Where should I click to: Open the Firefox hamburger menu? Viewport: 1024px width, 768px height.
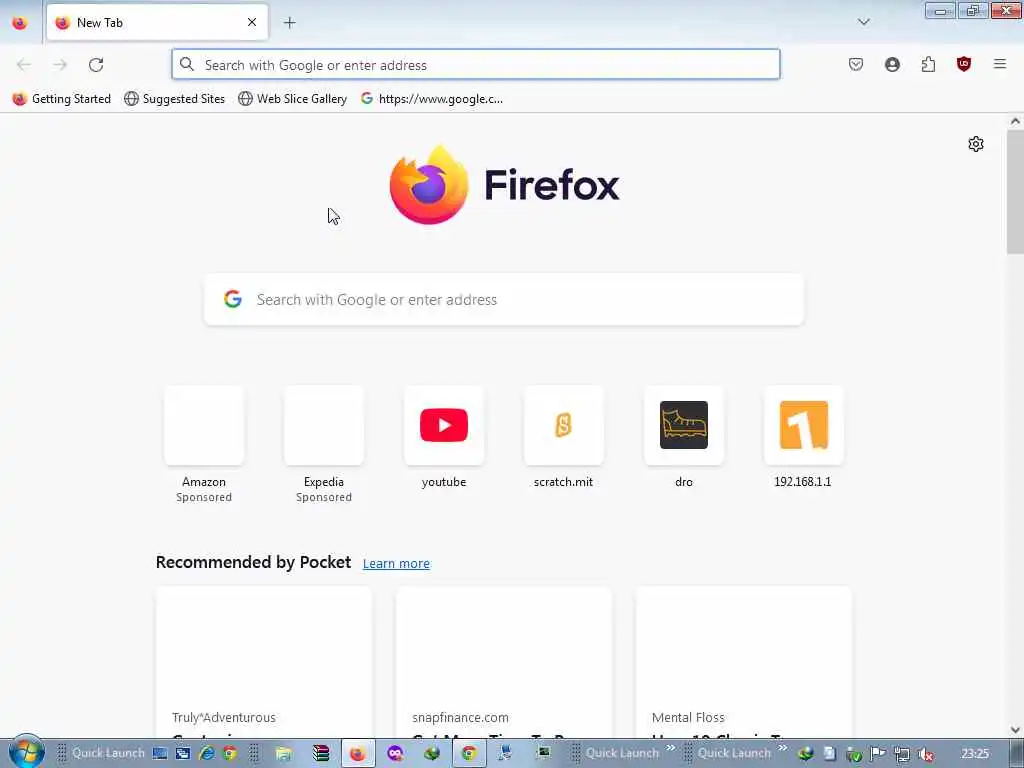tap(1000, 64)
